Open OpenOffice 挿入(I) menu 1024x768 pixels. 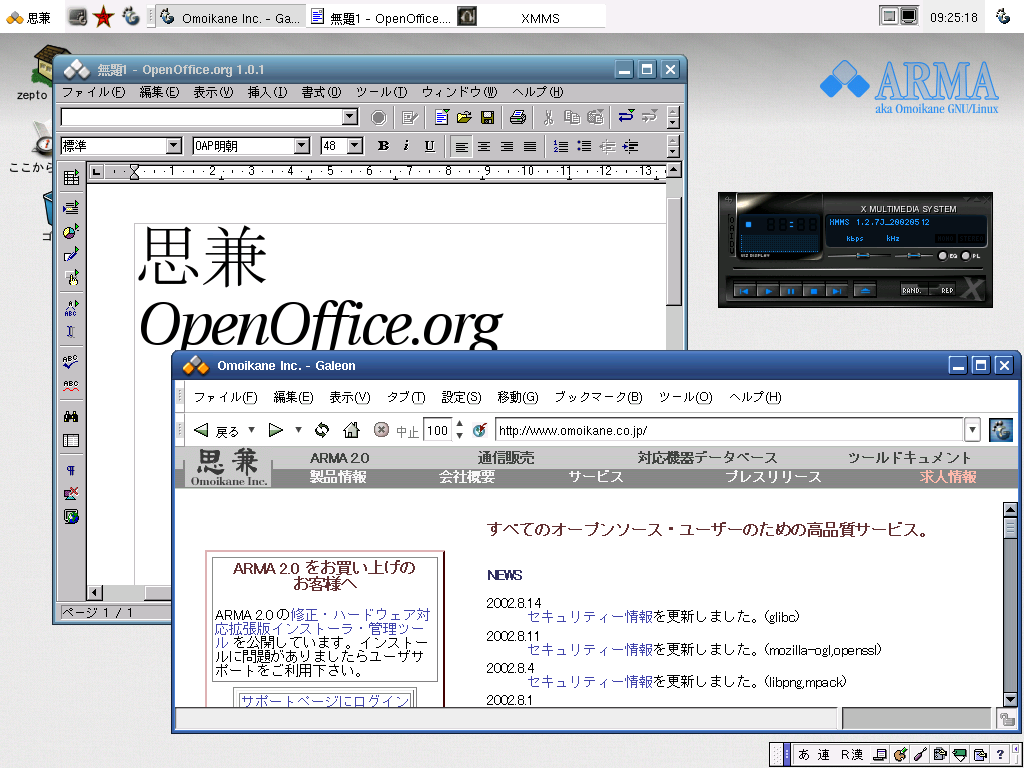[x=267, y=92]
